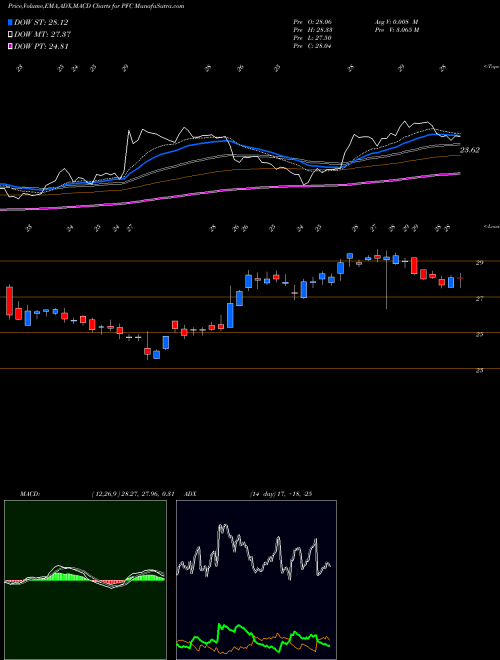Click the 'Pre O: 28.06' open value

pyautogui.click(x=312, y=22)
